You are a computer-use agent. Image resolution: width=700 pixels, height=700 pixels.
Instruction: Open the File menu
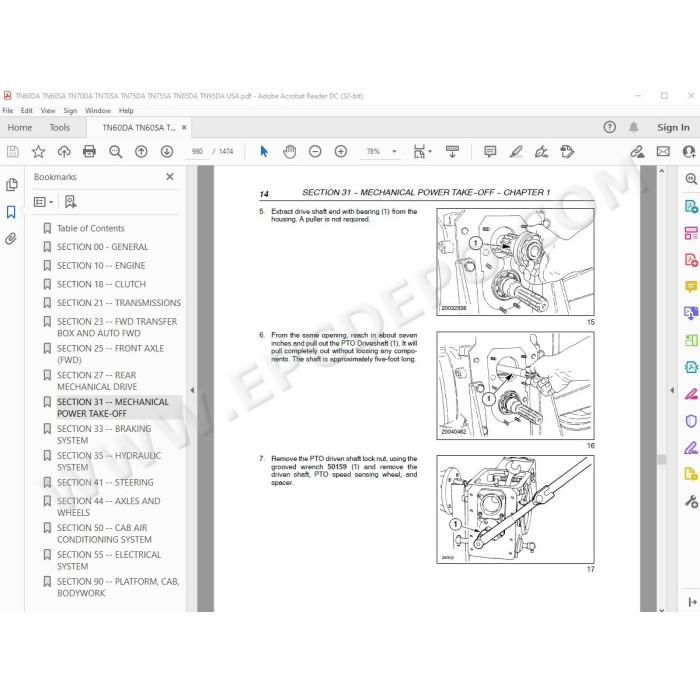click(x=8, y=110)
